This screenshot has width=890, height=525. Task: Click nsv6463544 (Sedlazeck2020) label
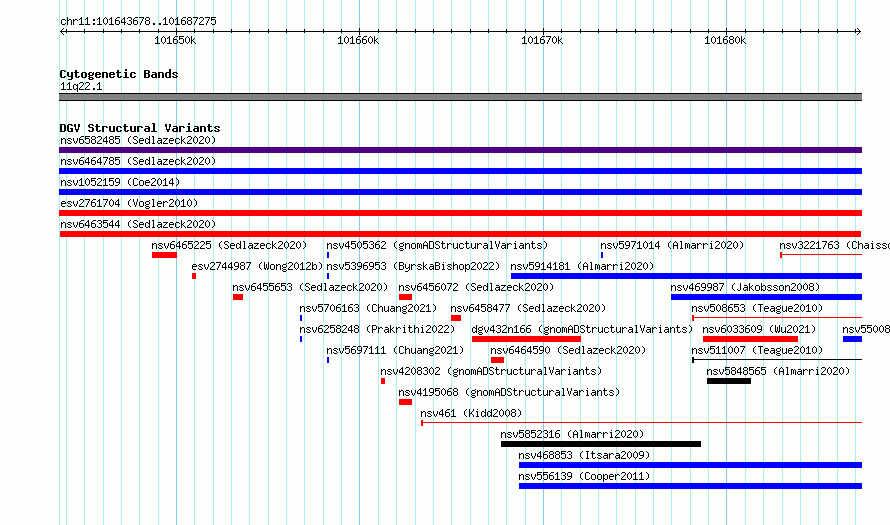[138, 224]
